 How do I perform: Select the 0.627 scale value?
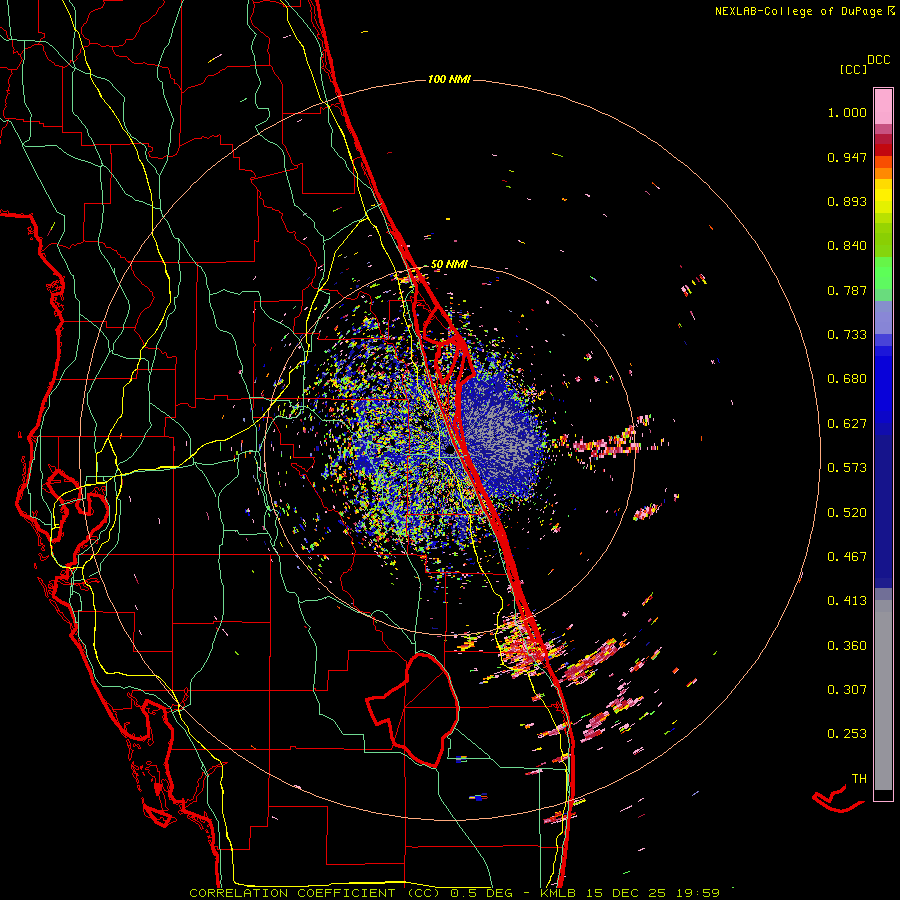pos(847,424)
